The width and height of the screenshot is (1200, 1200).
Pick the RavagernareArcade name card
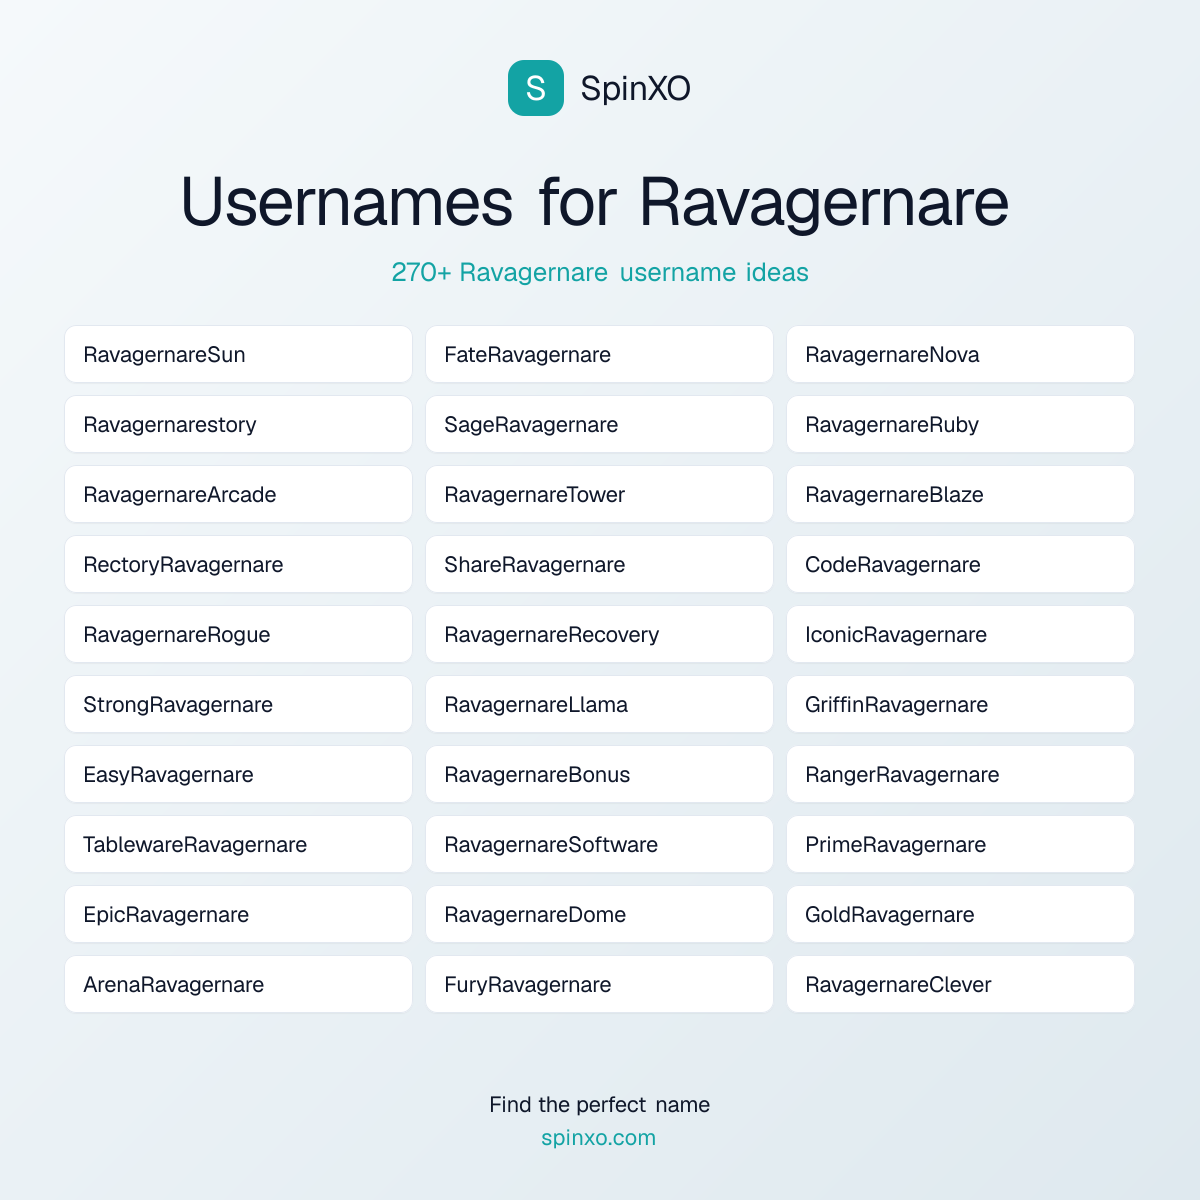[238, 494]
